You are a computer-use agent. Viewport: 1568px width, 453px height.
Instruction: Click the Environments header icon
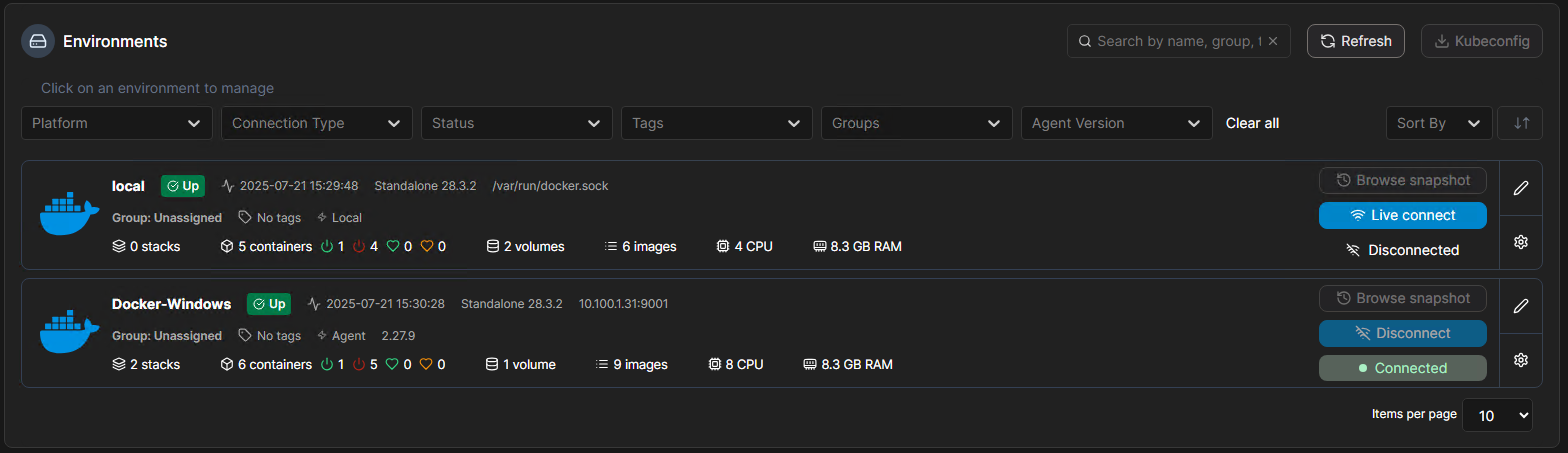(38, 41)
